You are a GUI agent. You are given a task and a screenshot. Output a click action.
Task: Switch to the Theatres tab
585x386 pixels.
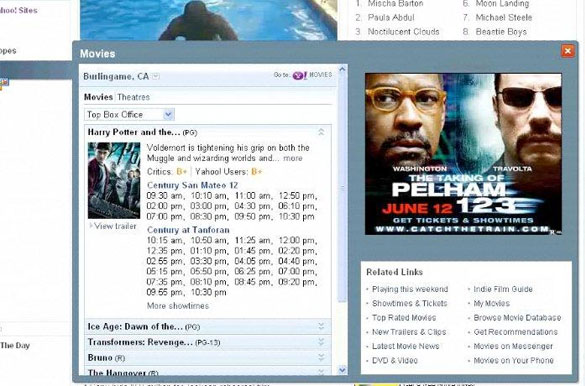click(133, 97)
